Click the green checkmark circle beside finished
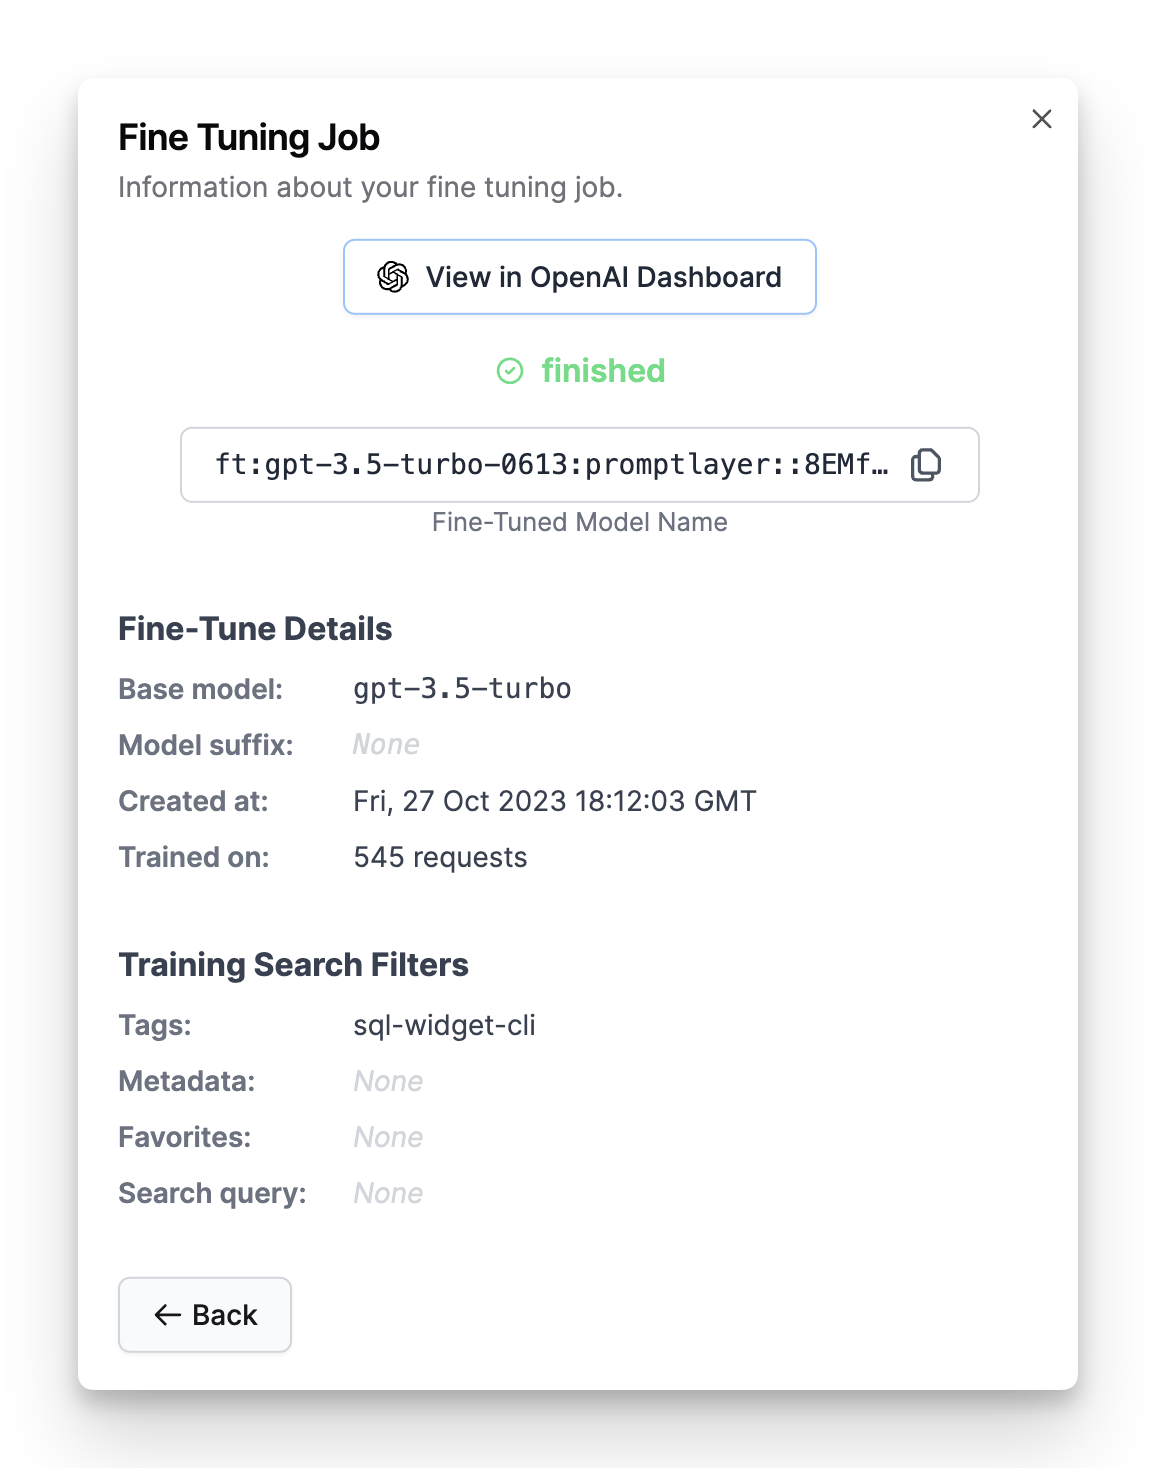1156x1468 pixels. click(511, 371)
